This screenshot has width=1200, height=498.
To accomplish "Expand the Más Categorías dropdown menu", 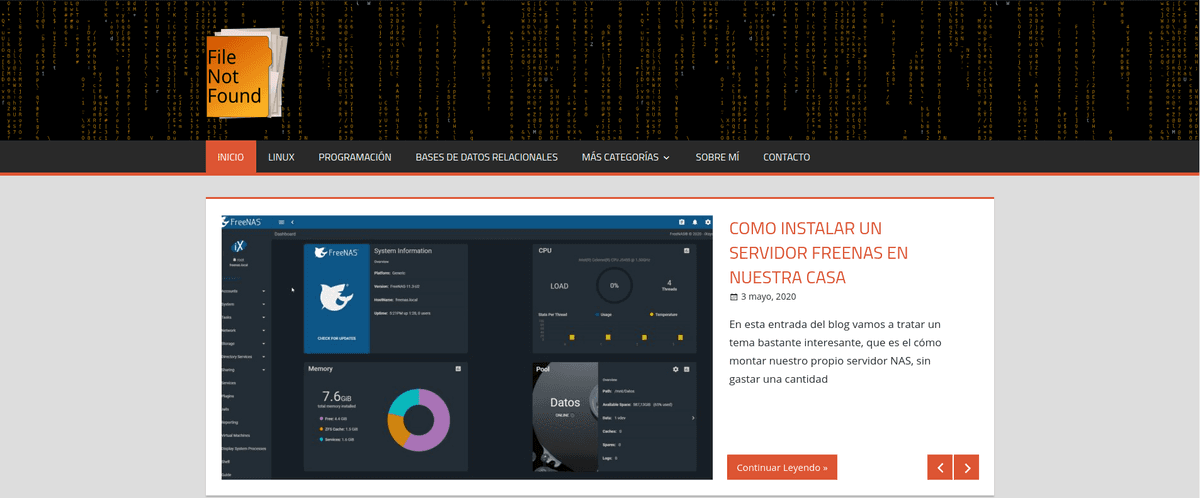I will coord(625,157).
